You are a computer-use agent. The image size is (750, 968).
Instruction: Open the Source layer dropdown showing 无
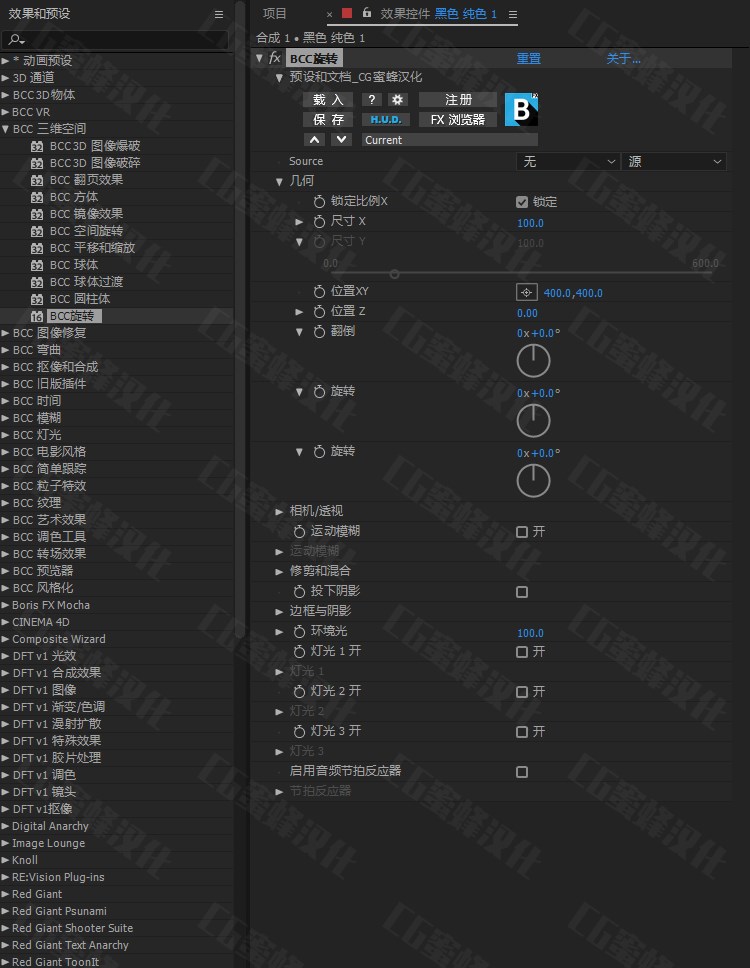click(x=567, y=162)
